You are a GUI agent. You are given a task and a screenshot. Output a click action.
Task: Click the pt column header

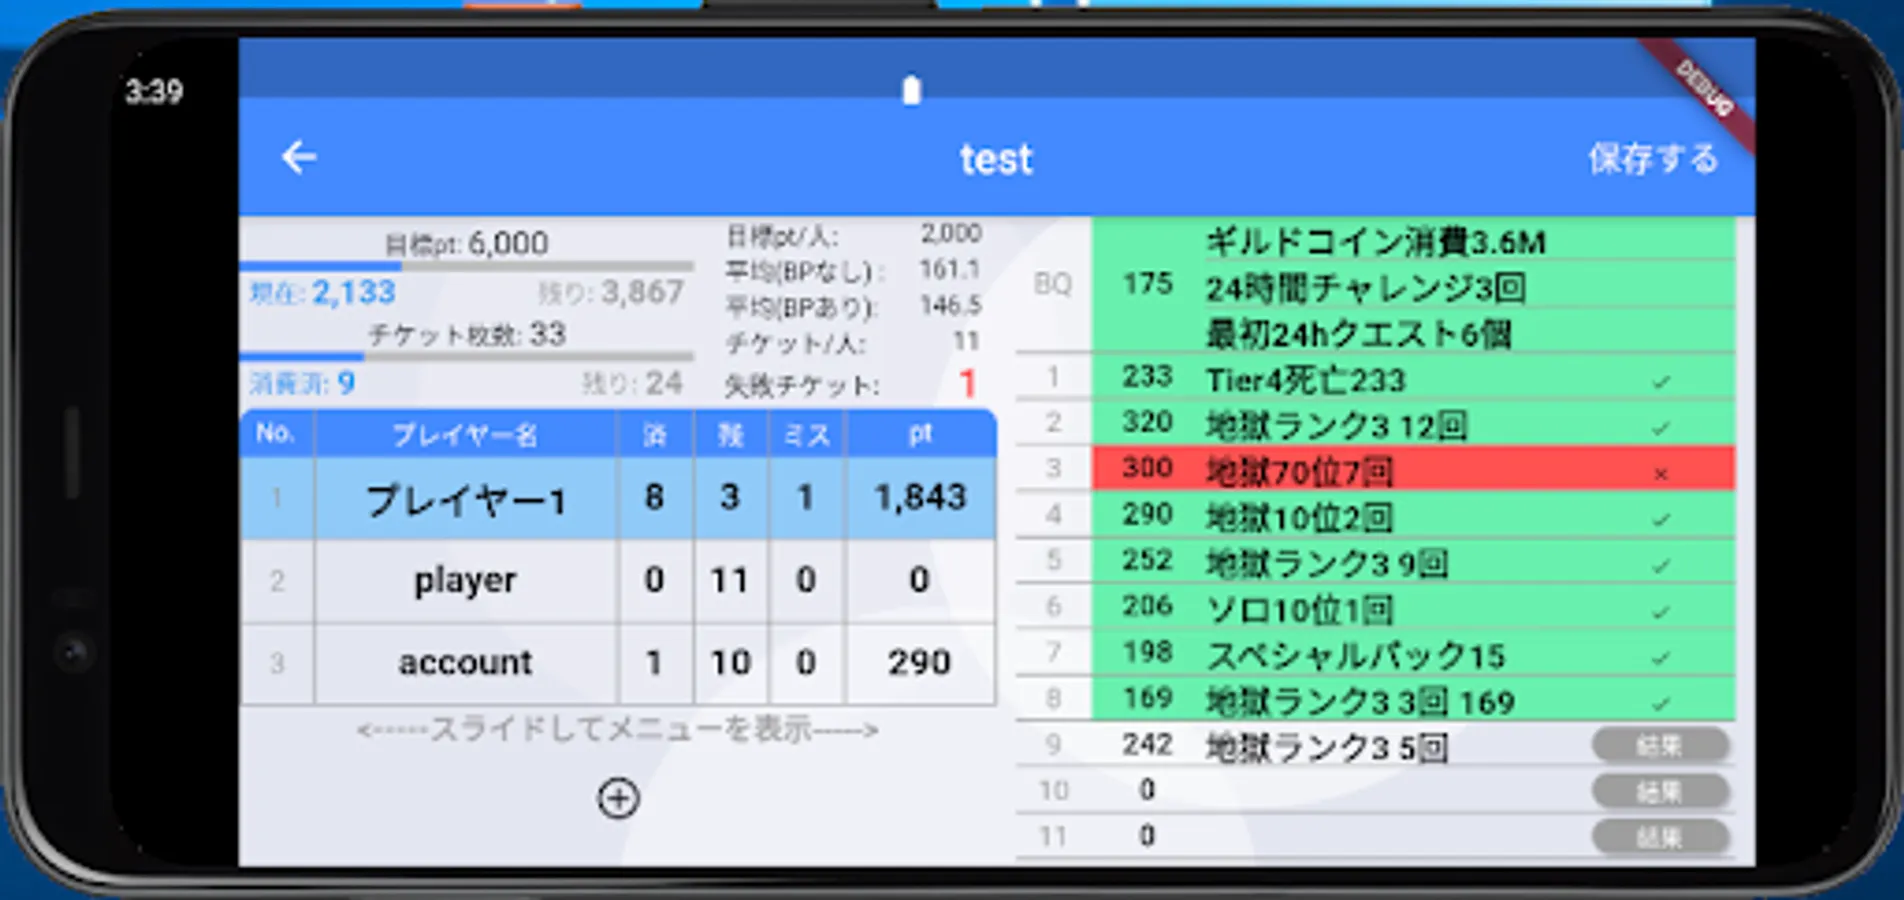tap(921, 434)
